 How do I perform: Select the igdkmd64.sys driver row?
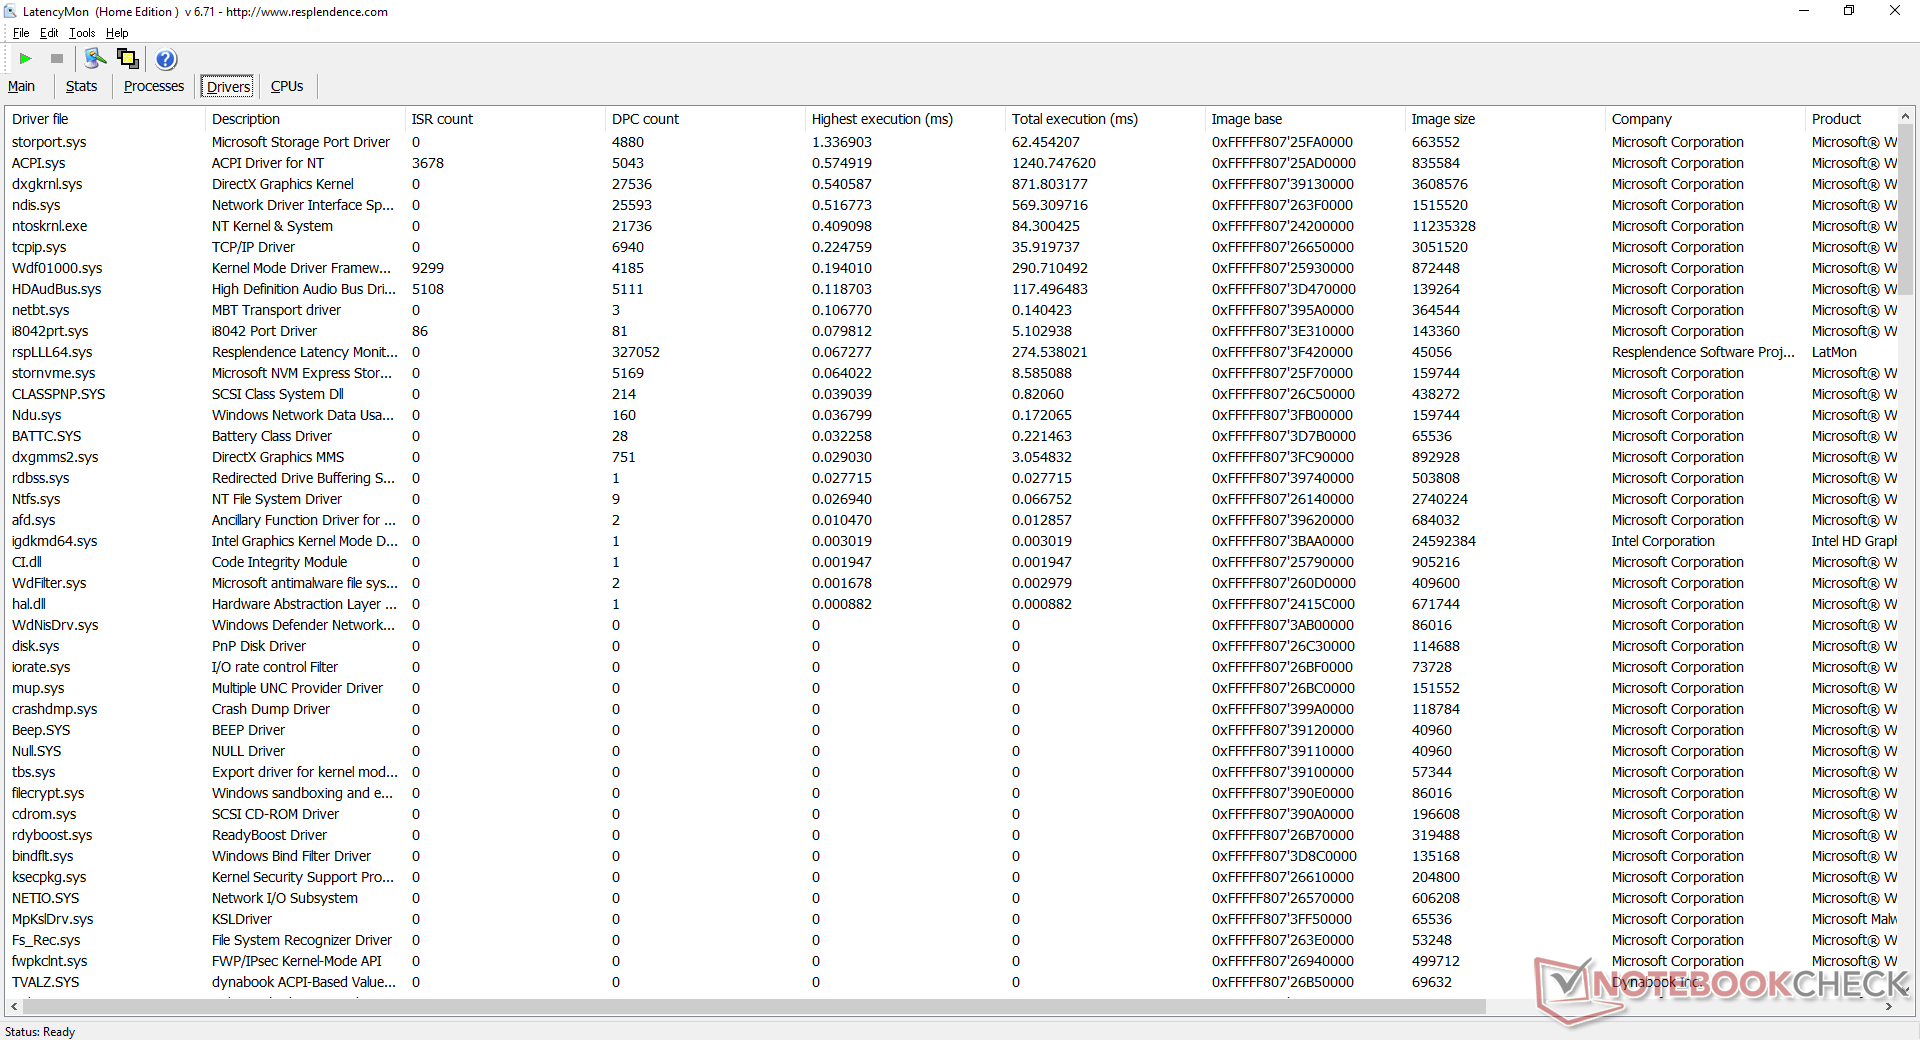click(952, 541)
